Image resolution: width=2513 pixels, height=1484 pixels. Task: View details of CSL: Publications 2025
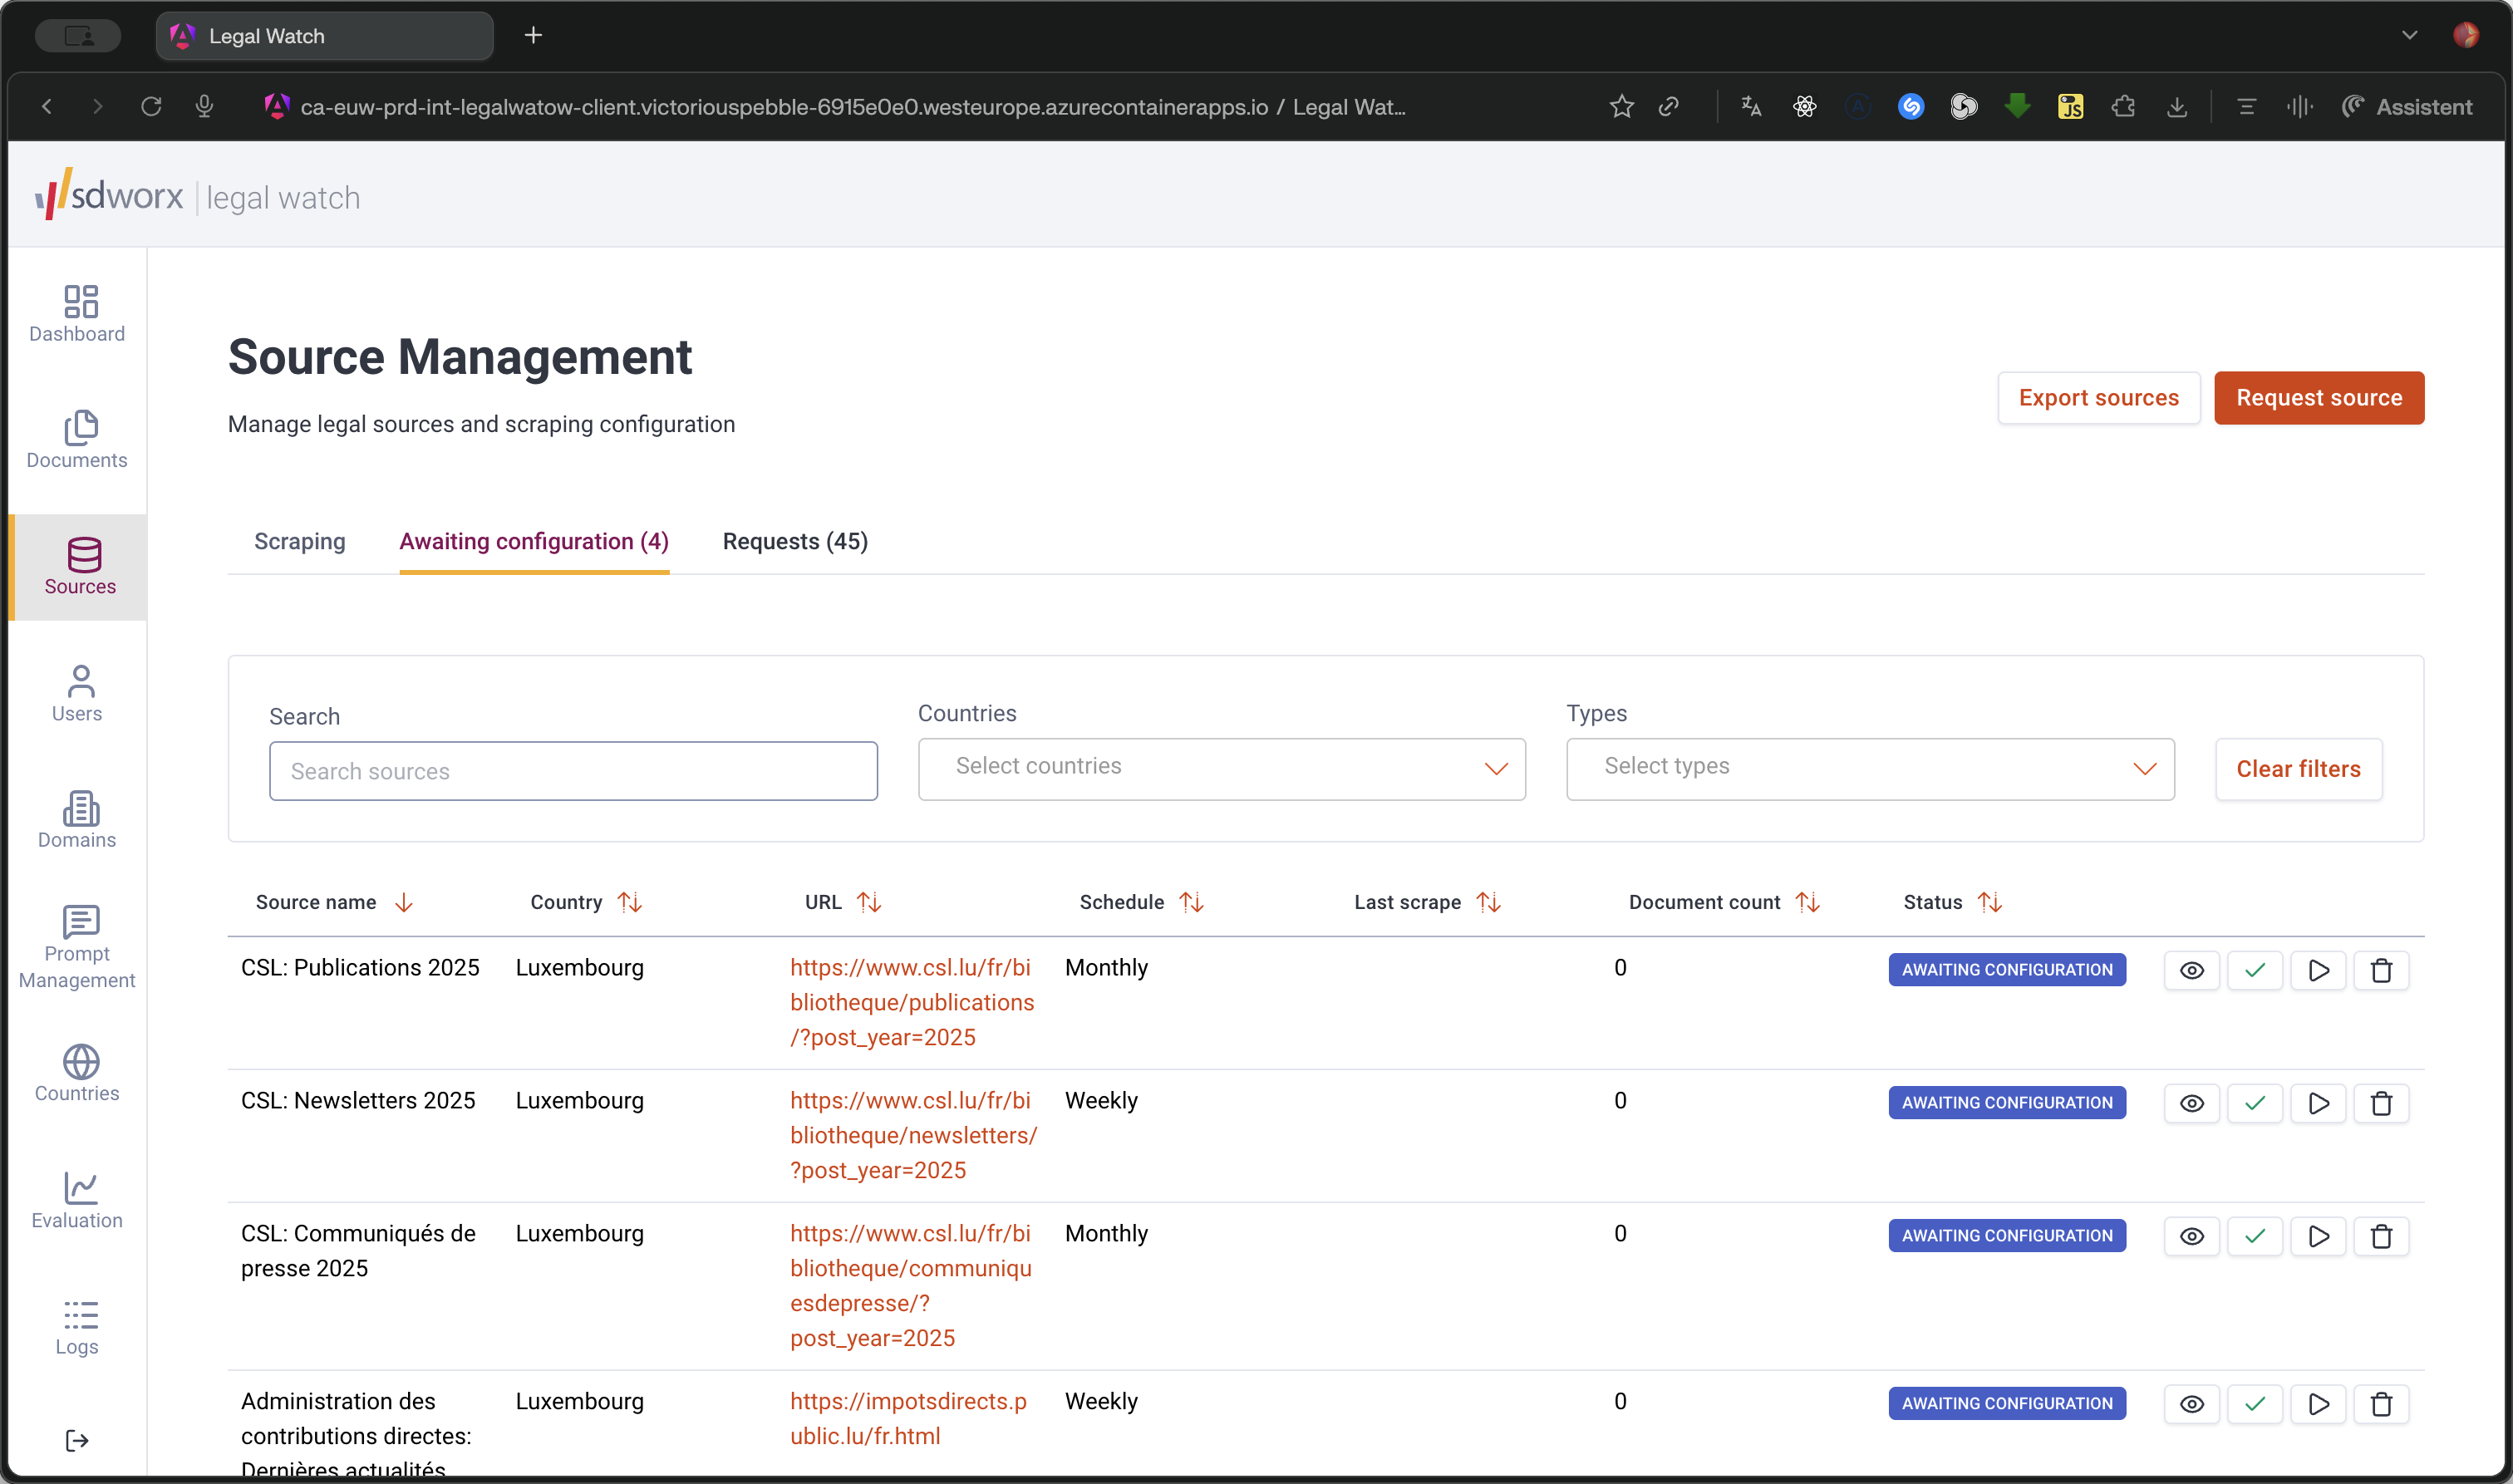coord(2191,970)
